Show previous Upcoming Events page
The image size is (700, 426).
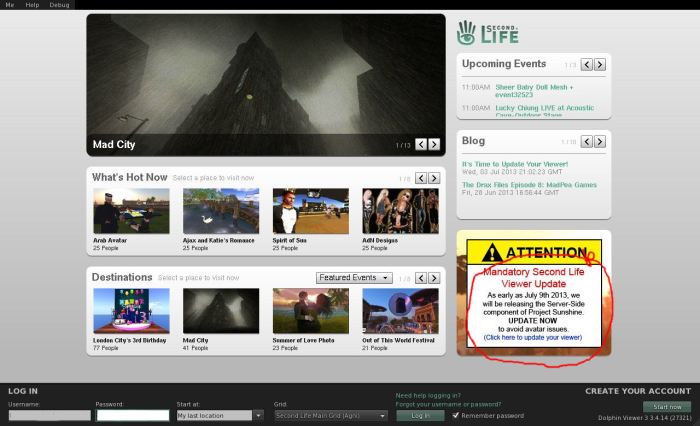(586, 65)
